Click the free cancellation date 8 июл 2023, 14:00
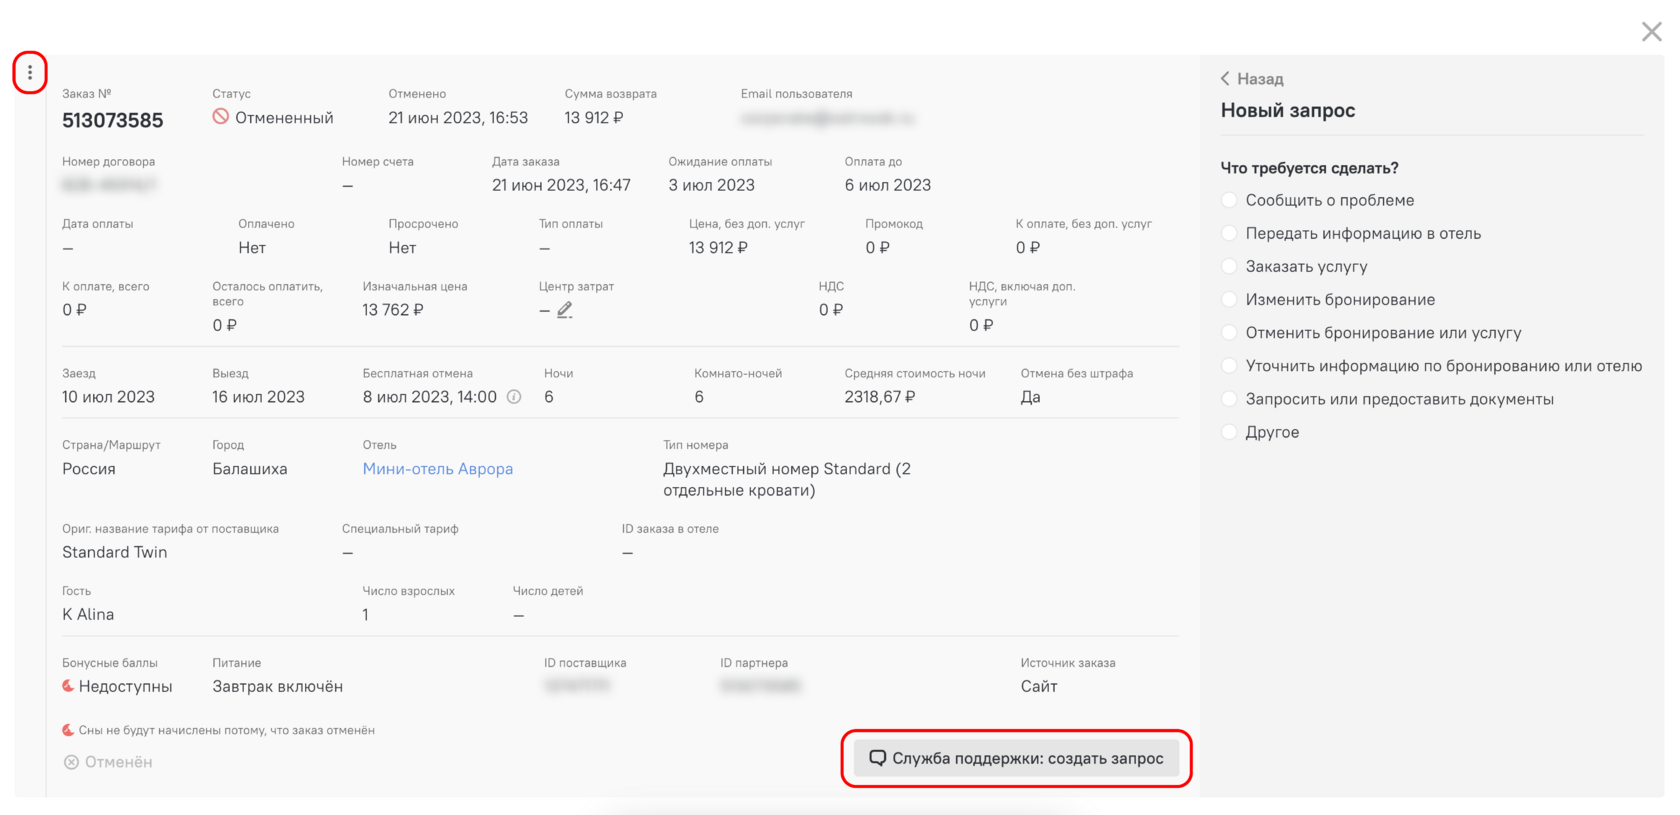Viewport: 1680px width, 815px height. pyautogui.click(x=430, y=397)
